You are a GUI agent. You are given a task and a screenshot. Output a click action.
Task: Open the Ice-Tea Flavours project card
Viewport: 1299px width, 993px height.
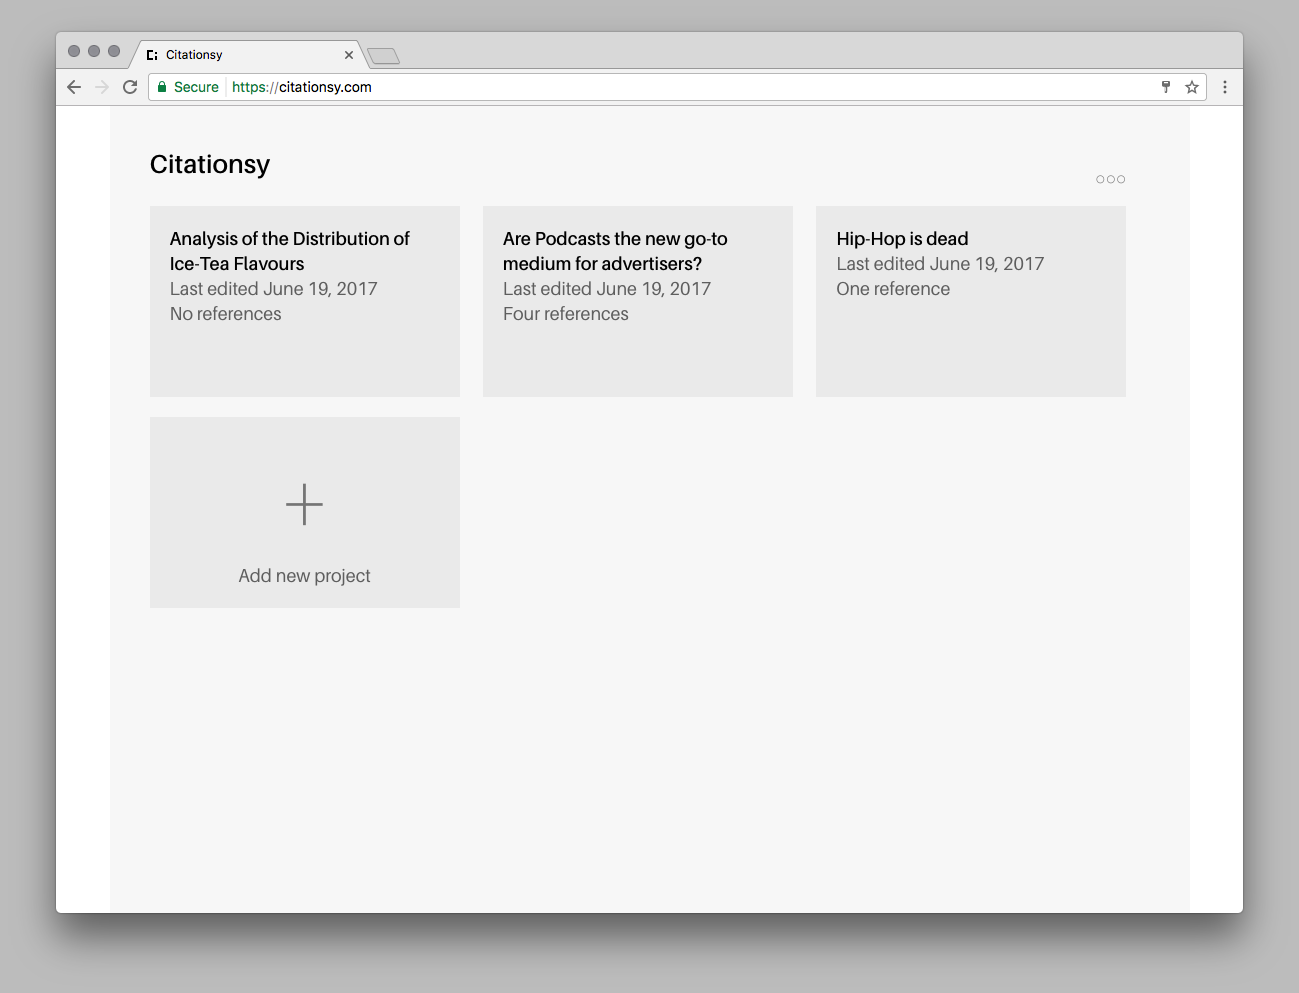(x=305, y=301)
